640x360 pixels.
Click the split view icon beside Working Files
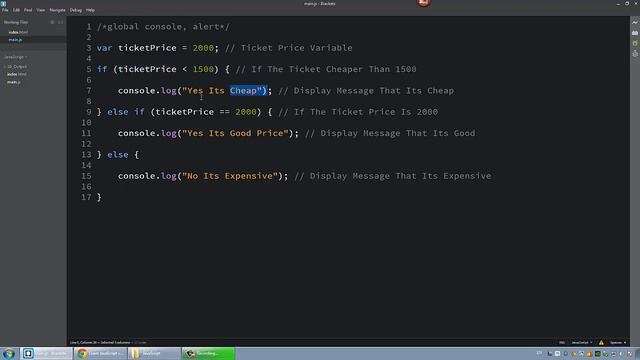pos(60,22)
